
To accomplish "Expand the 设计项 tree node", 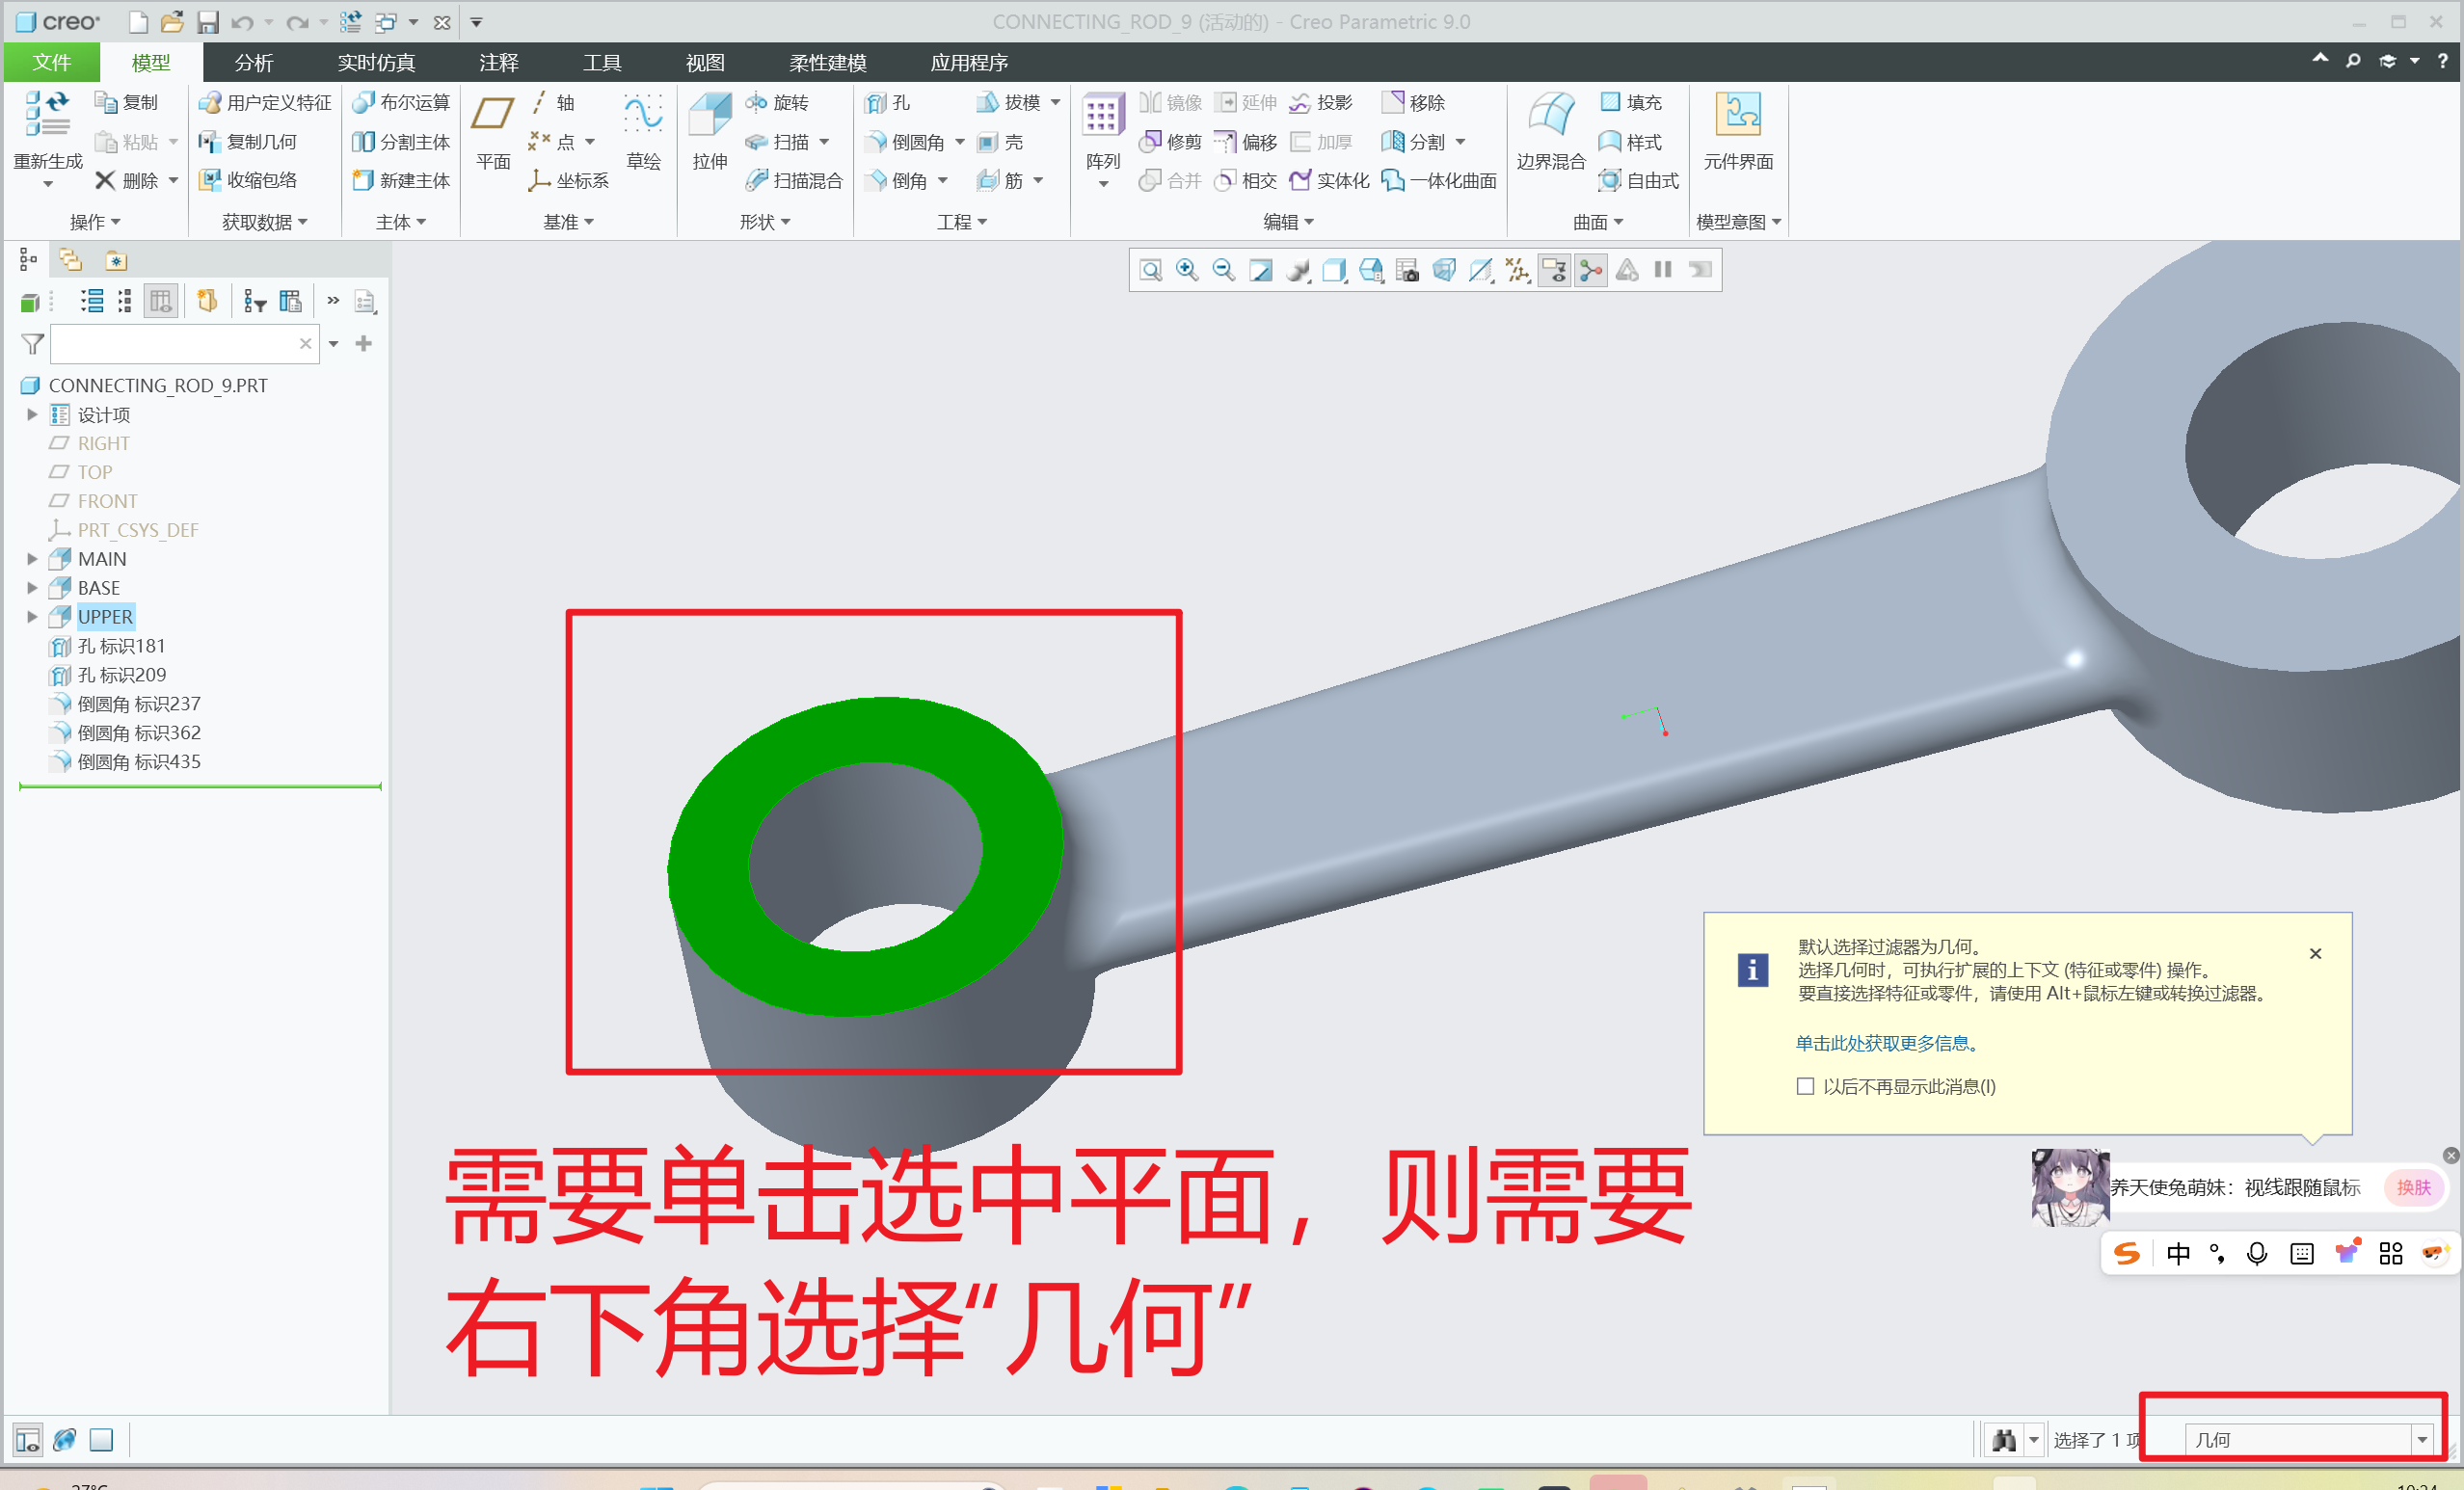I will (x=32, y=414).
